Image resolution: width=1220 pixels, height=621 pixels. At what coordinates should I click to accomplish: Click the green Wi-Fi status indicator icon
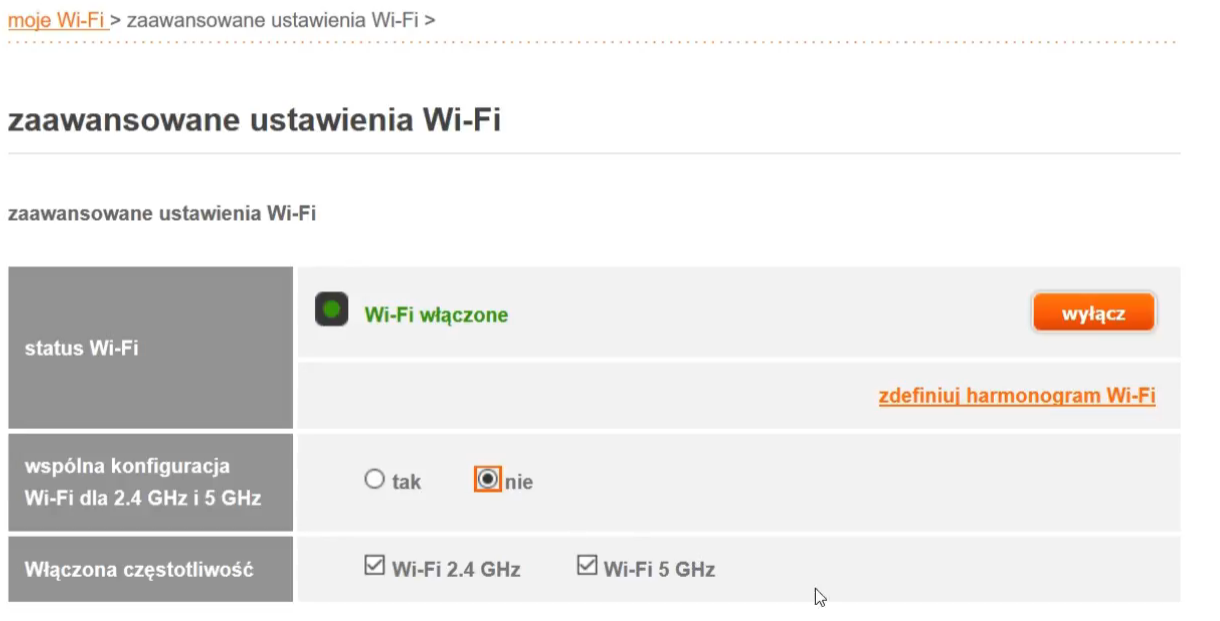(x=331, y=309)
